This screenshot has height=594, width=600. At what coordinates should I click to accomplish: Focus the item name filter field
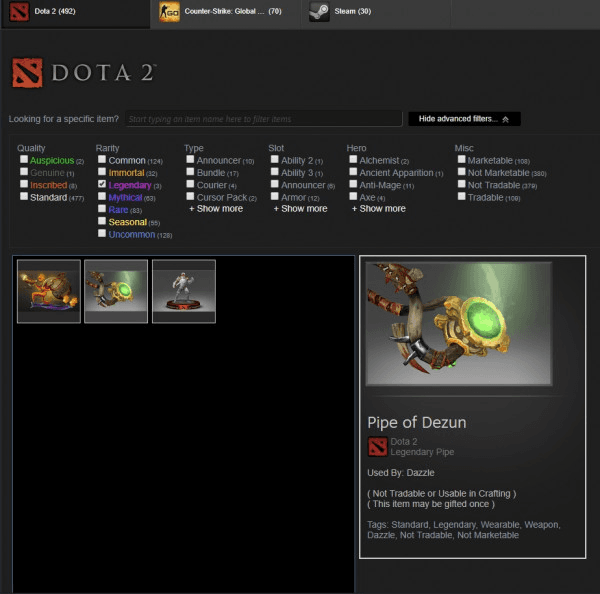point(264,119)
